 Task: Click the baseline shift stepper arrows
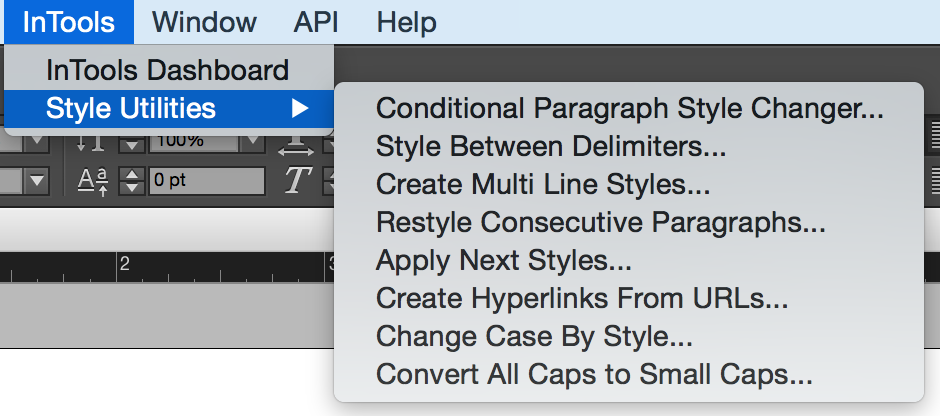(x=131, y=180)
